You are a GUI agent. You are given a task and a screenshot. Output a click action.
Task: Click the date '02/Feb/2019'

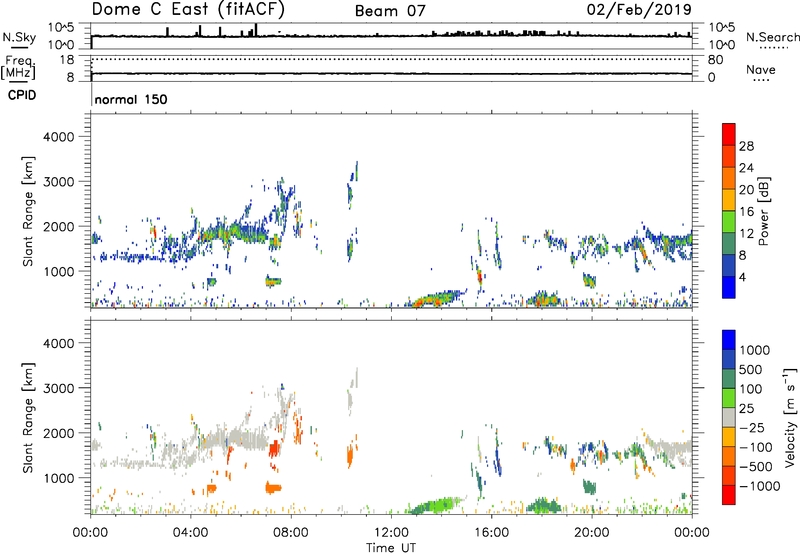(639, 9)
